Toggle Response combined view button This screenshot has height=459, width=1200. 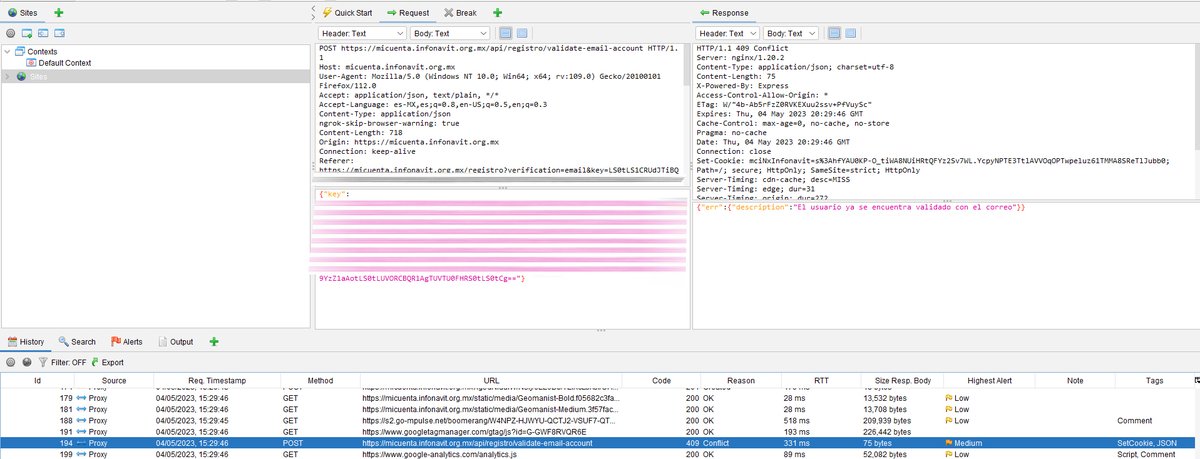[853, 33]
